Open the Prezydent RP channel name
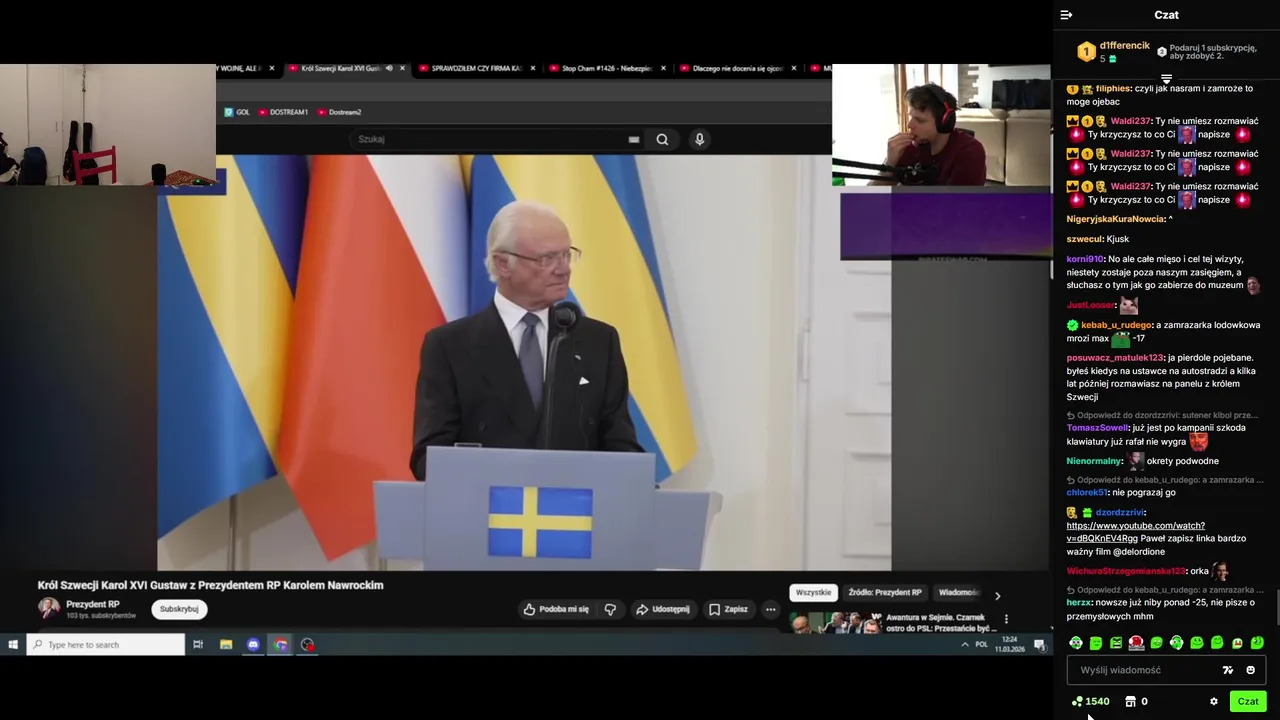 click(x=93, y=604)
